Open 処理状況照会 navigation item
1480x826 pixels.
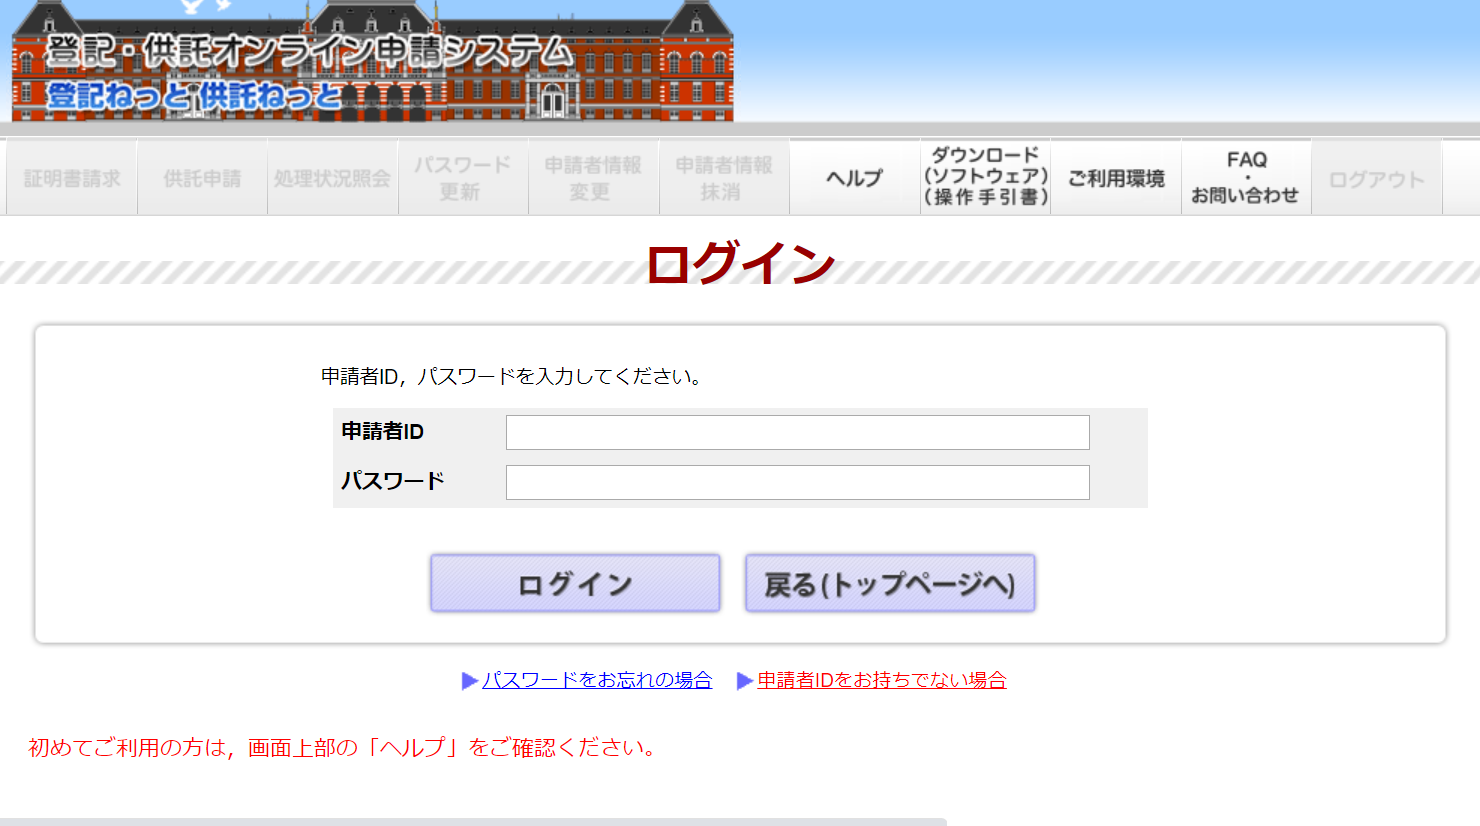(332, 178)
